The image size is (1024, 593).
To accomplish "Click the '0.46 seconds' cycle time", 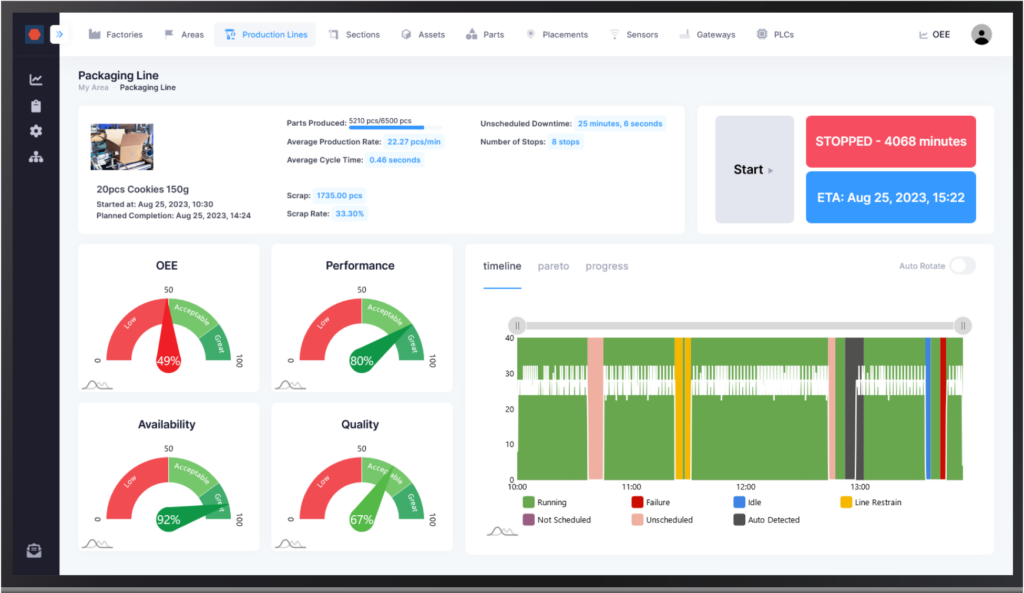I will tap(394, 160).
